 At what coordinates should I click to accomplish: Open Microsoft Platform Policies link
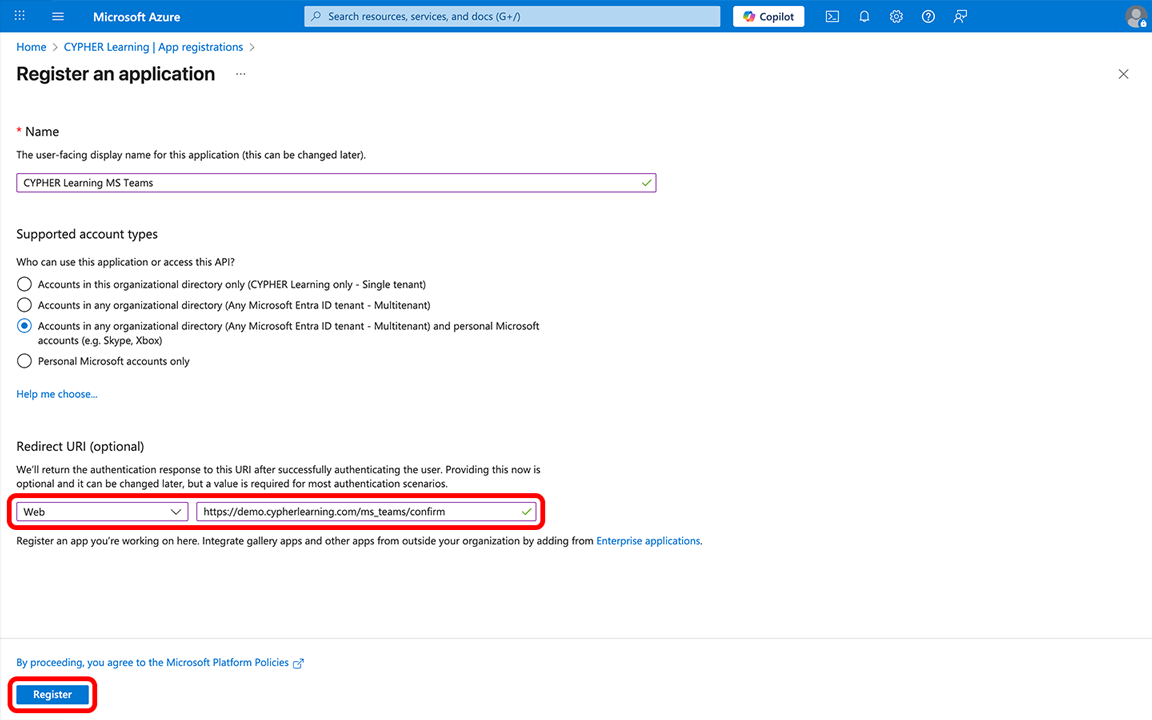pyautogui.click(x=159, y=663)
